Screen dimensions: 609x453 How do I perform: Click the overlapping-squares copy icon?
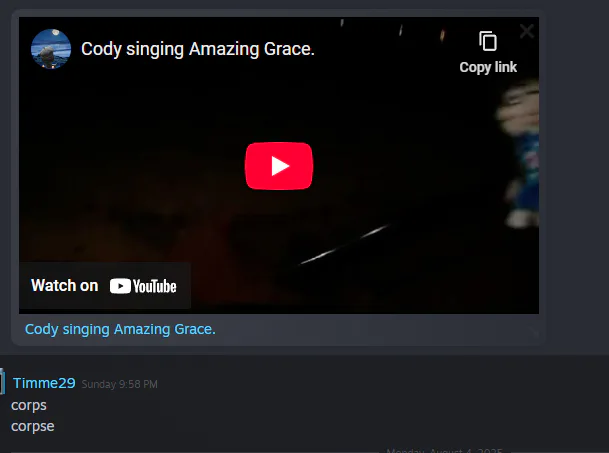click(x=488, y=41)
